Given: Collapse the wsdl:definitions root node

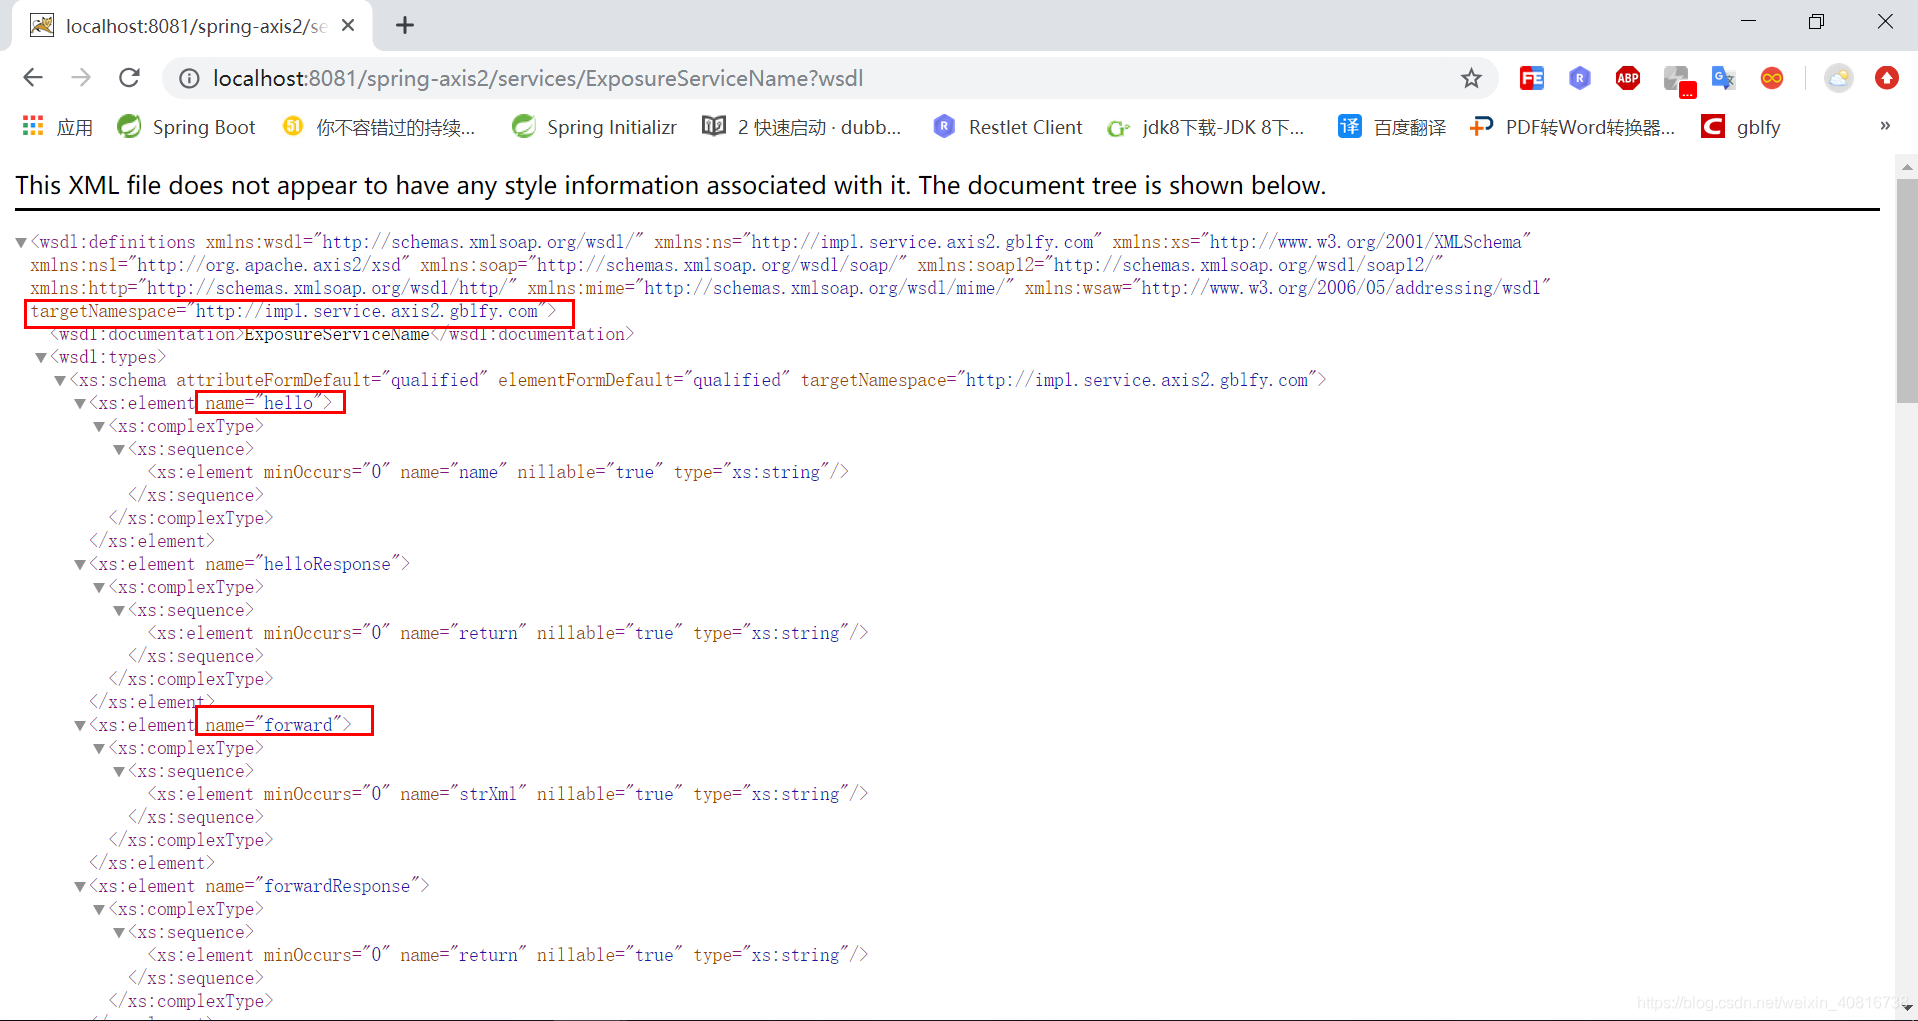Looking at the screenshot, I should pos(19,241).
